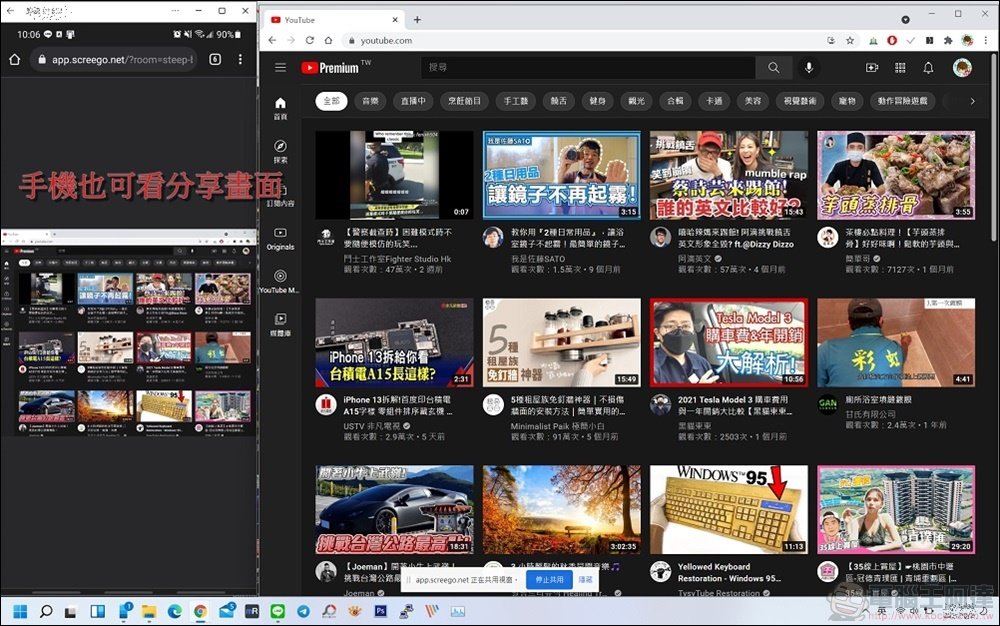The width and height of the screenshot is (1000, 626).
Task: Select the 音樂 category chip
Action: point(370,101)
